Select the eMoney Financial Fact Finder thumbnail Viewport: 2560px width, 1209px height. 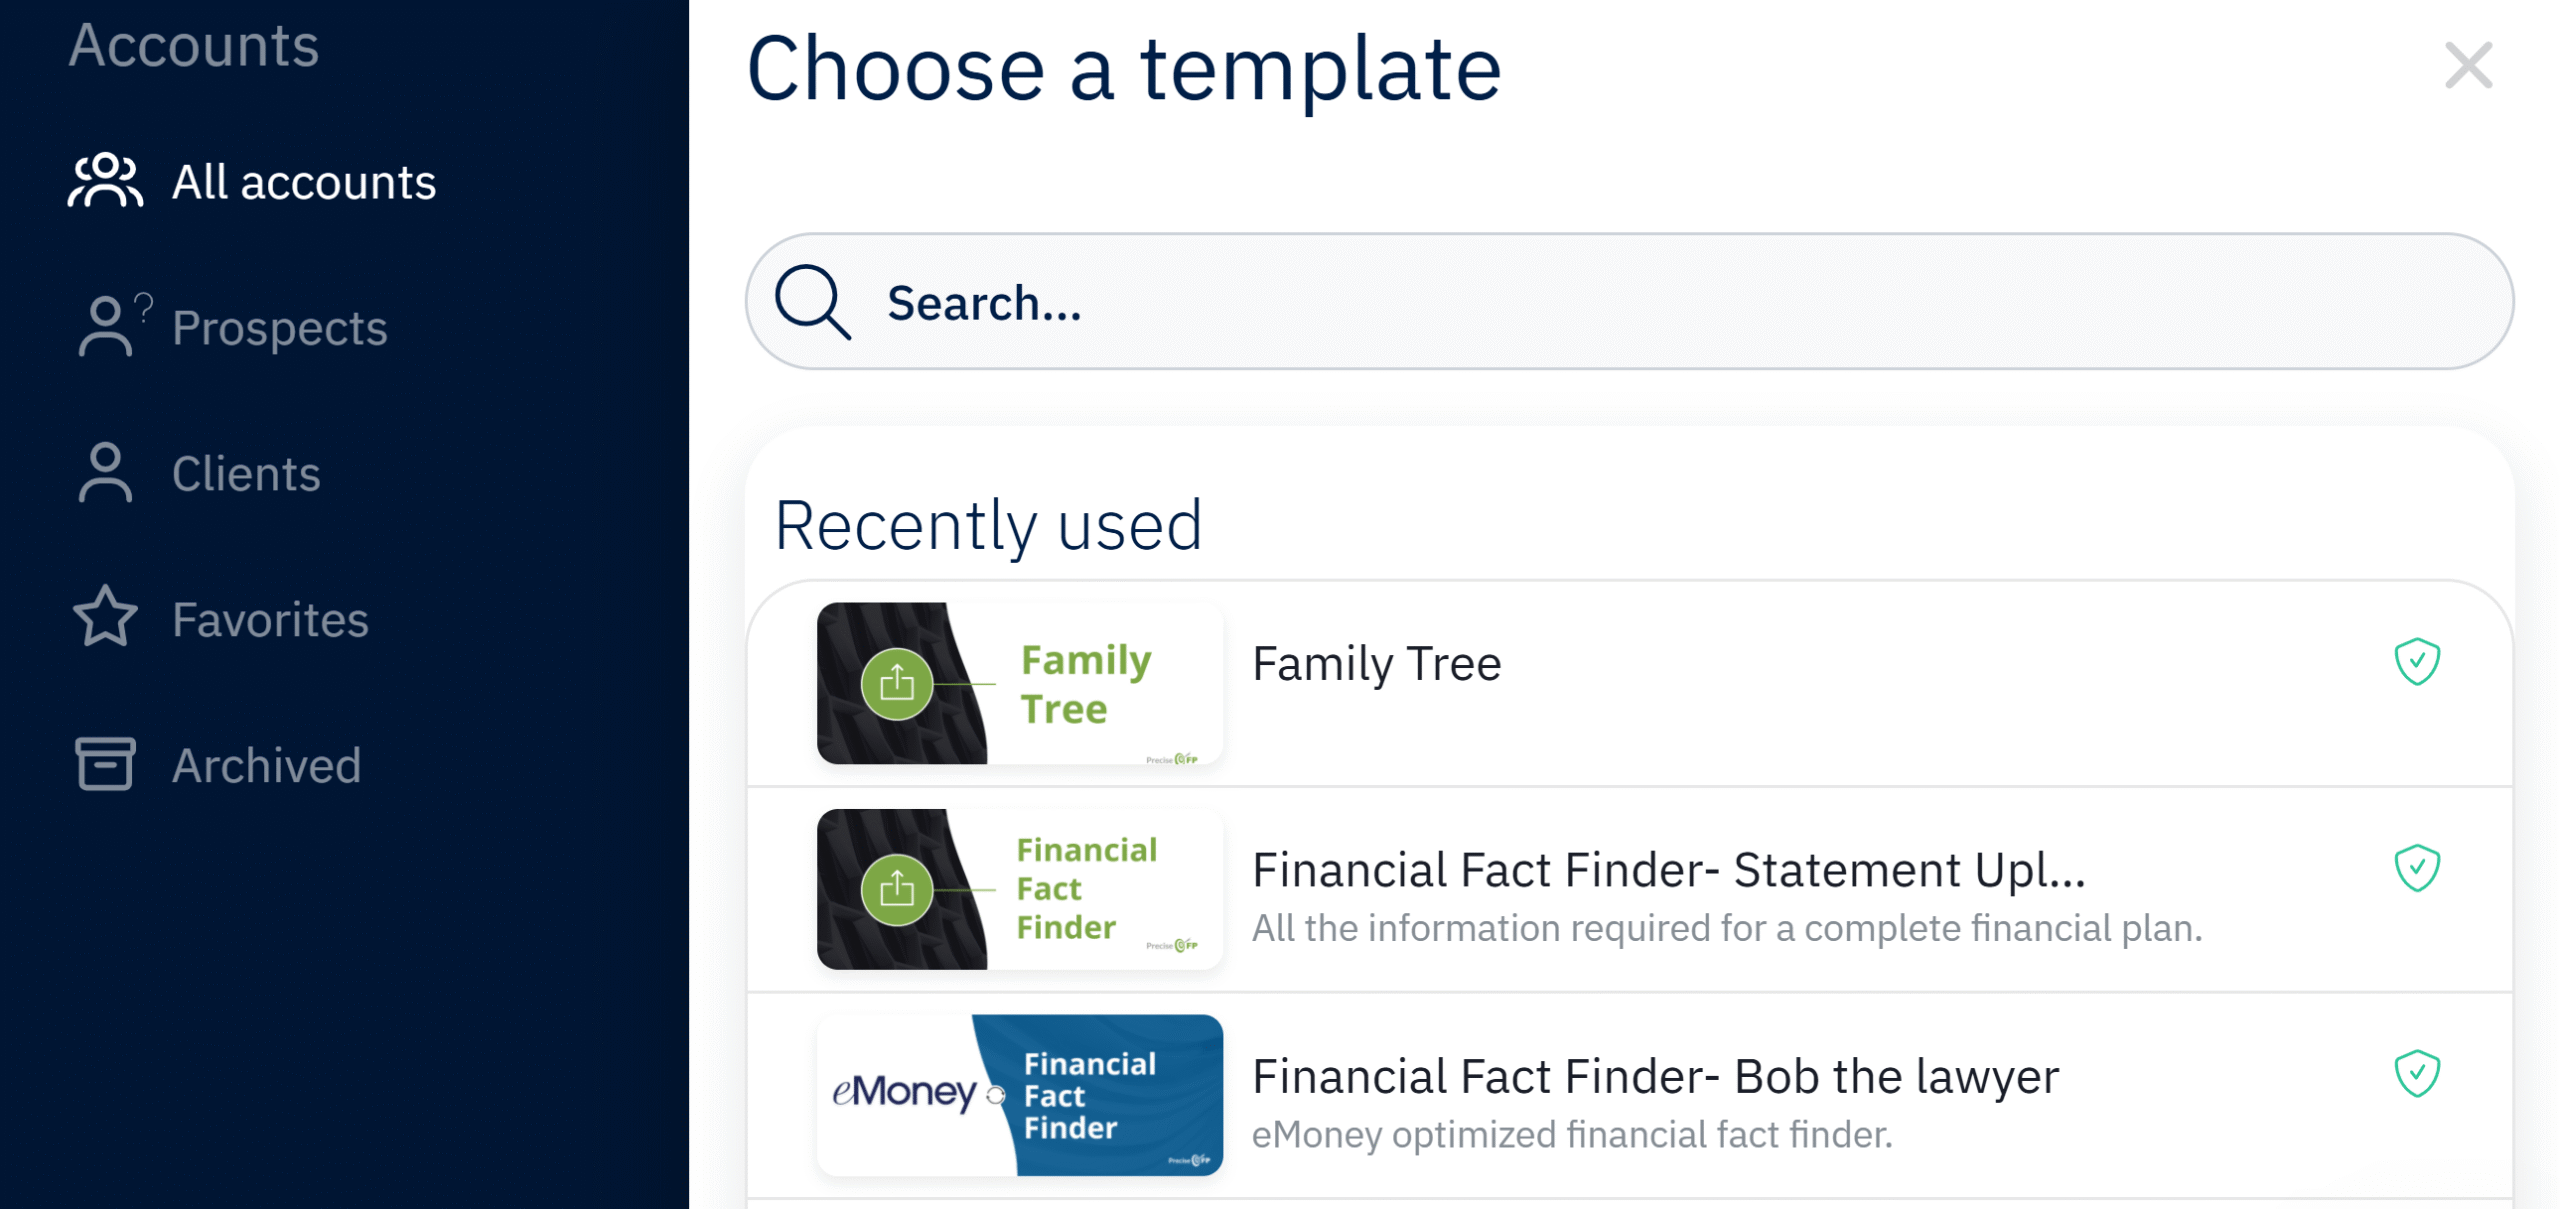1019,1095
